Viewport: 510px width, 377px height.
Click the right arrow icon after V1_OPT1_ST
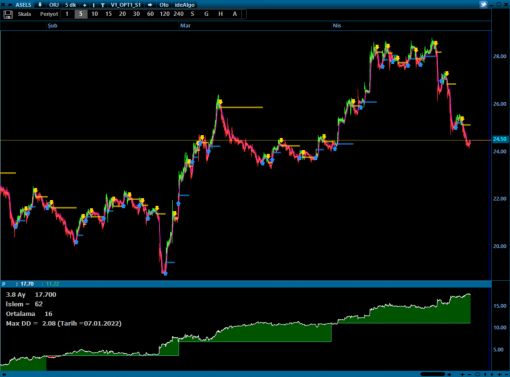click(150, 5)
